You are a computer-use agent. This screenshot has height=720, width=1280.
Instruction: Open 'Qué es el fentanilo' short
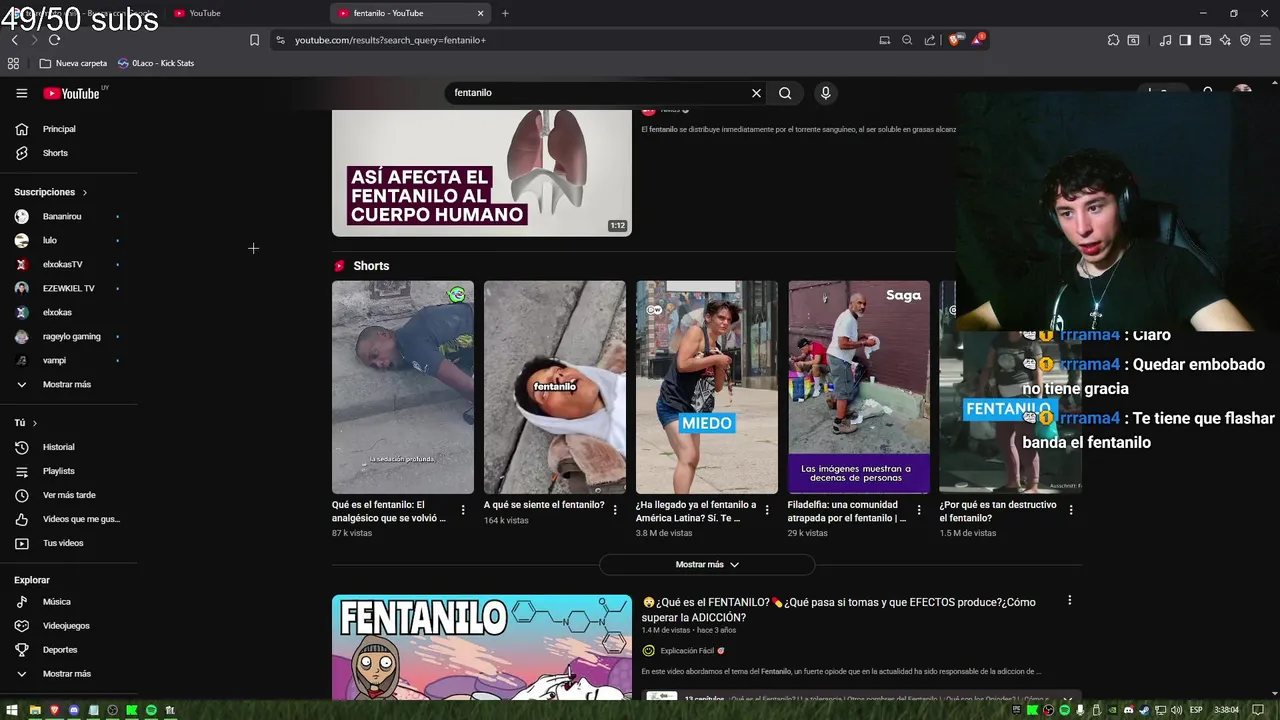[403, 387]
